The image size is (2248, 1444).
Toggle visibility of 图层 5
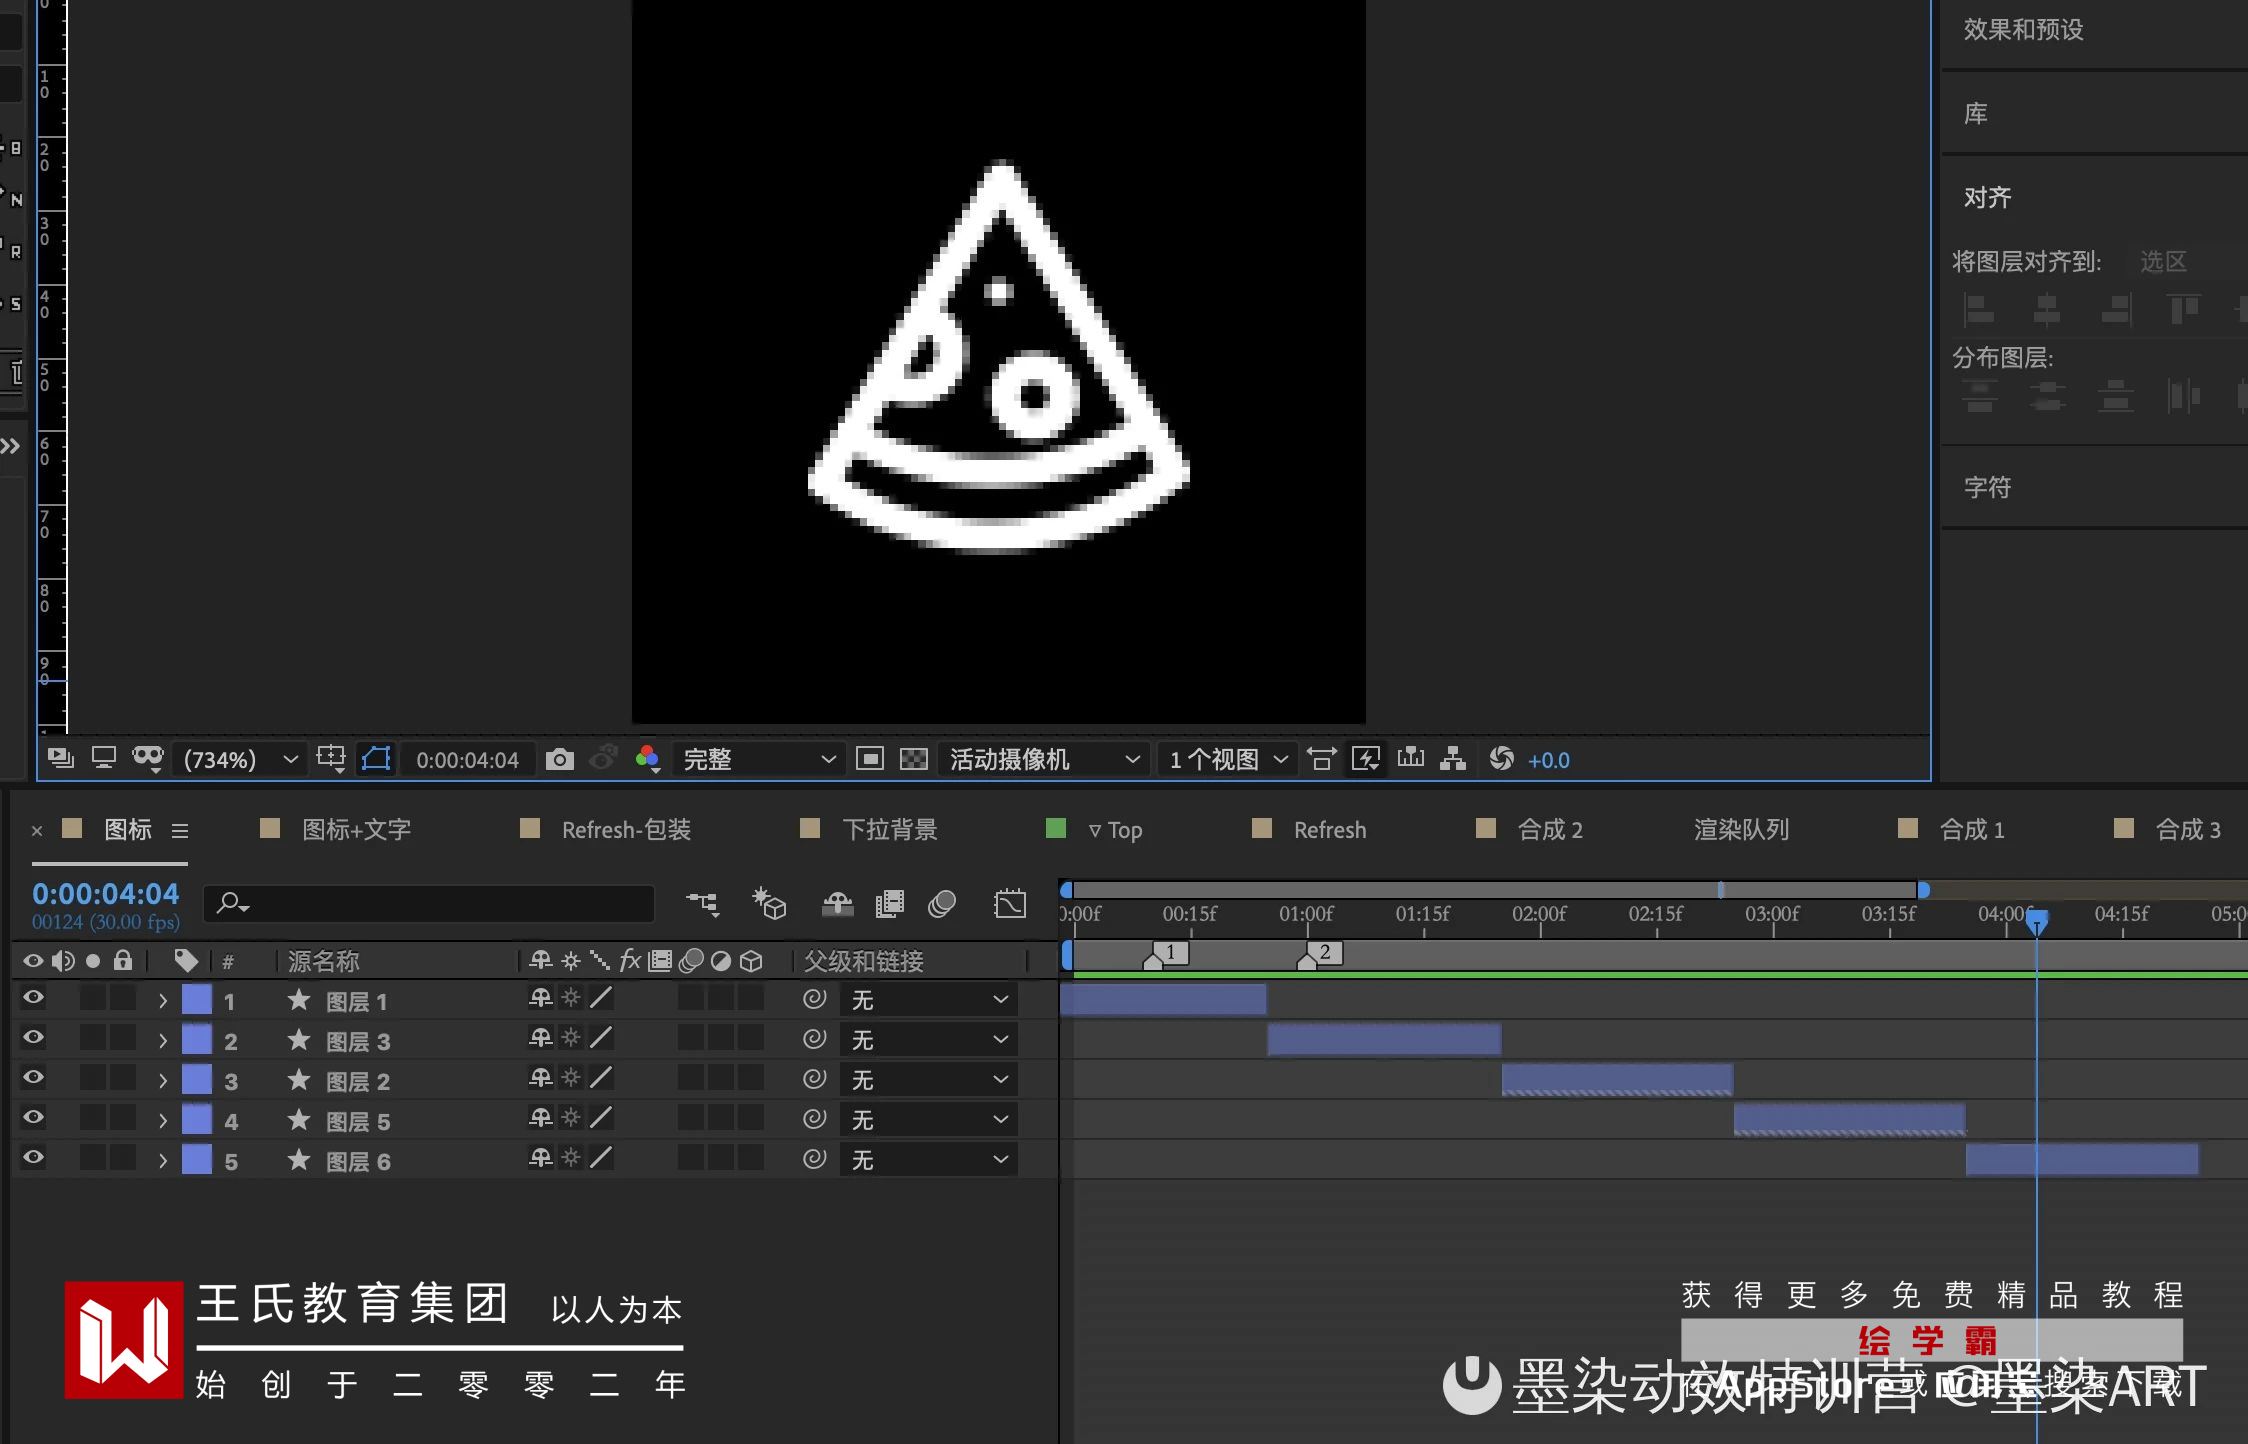coord(33,1118)
